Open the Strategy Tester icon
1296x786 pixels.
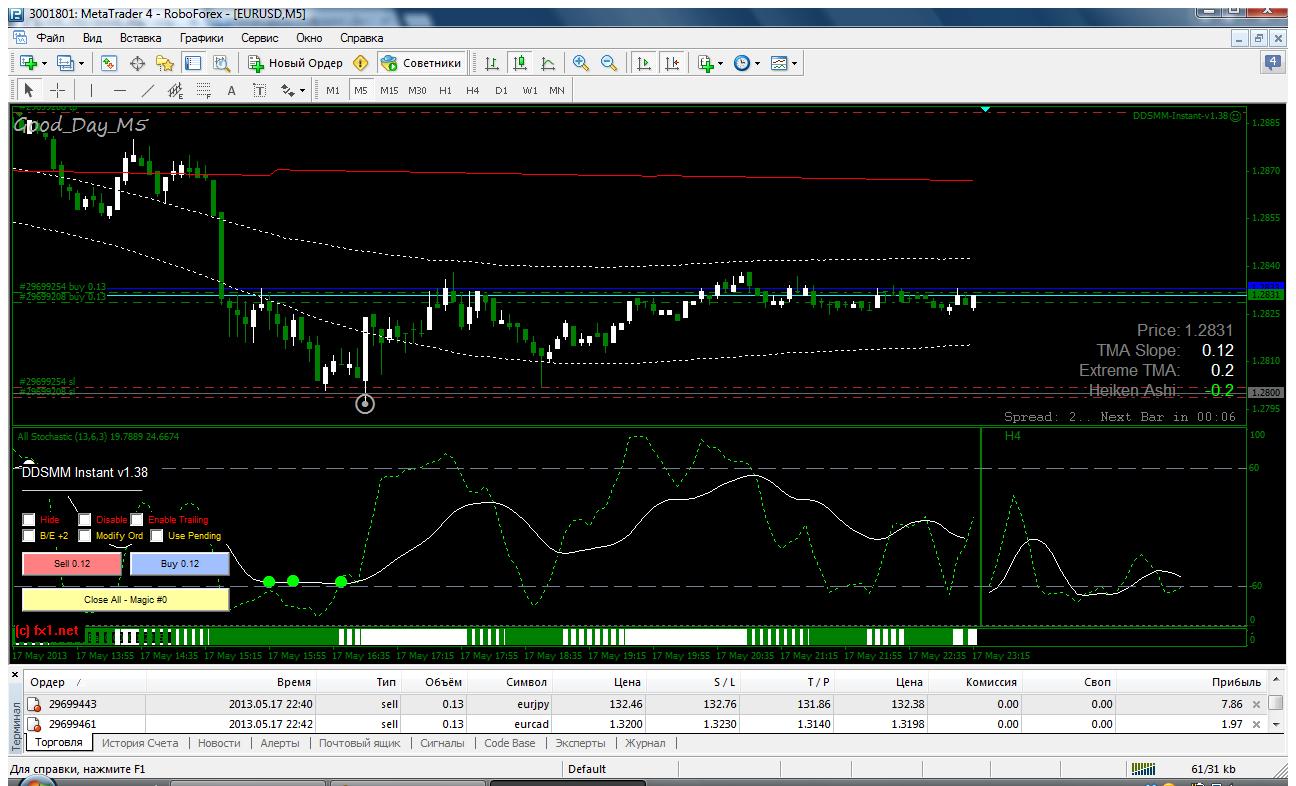(221, 63)
